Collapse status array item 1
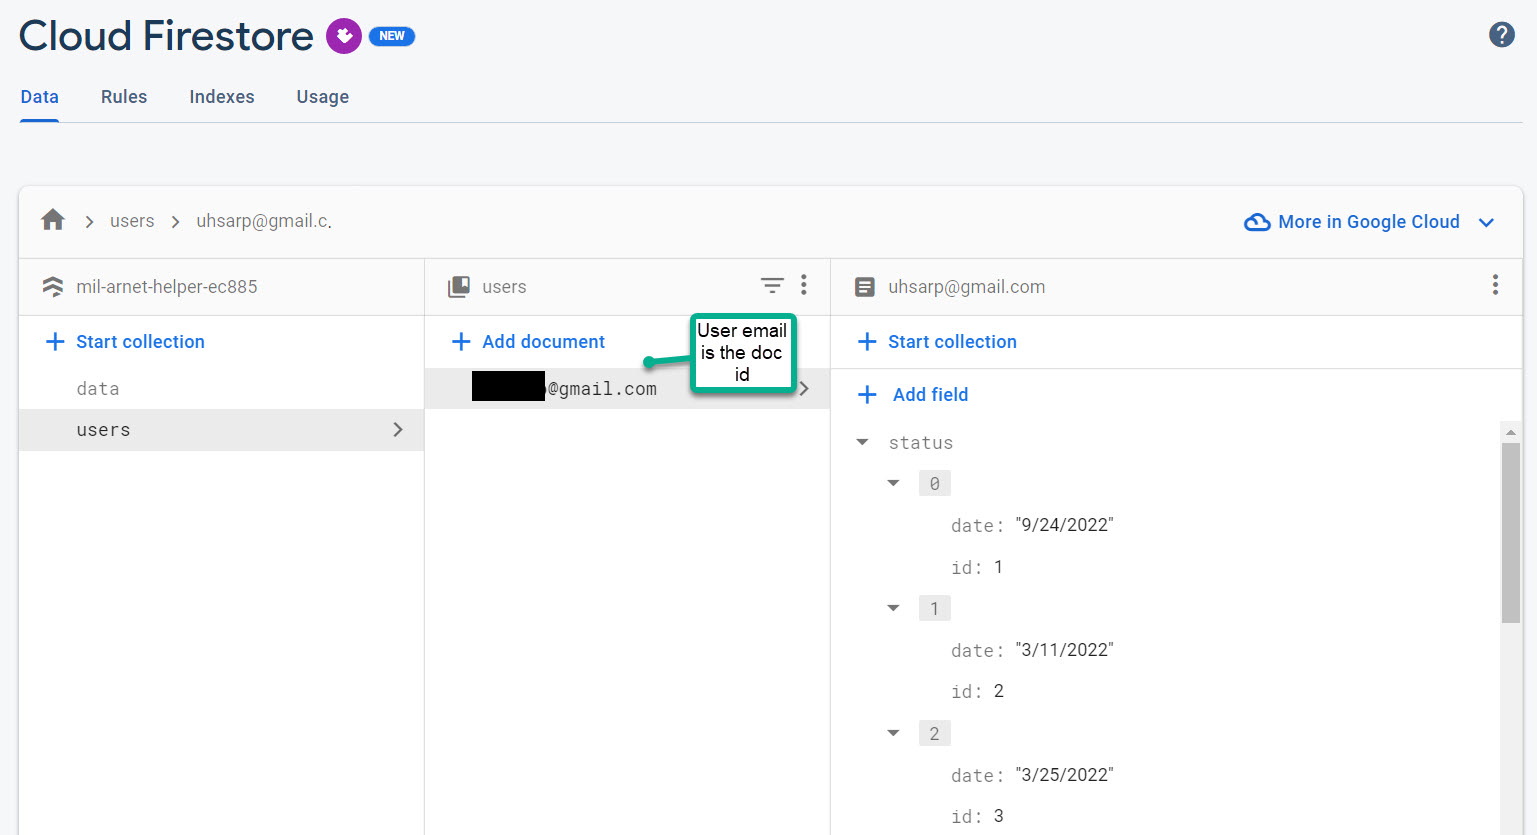This screenshot has width=1537, height=835. pos(893,608)
